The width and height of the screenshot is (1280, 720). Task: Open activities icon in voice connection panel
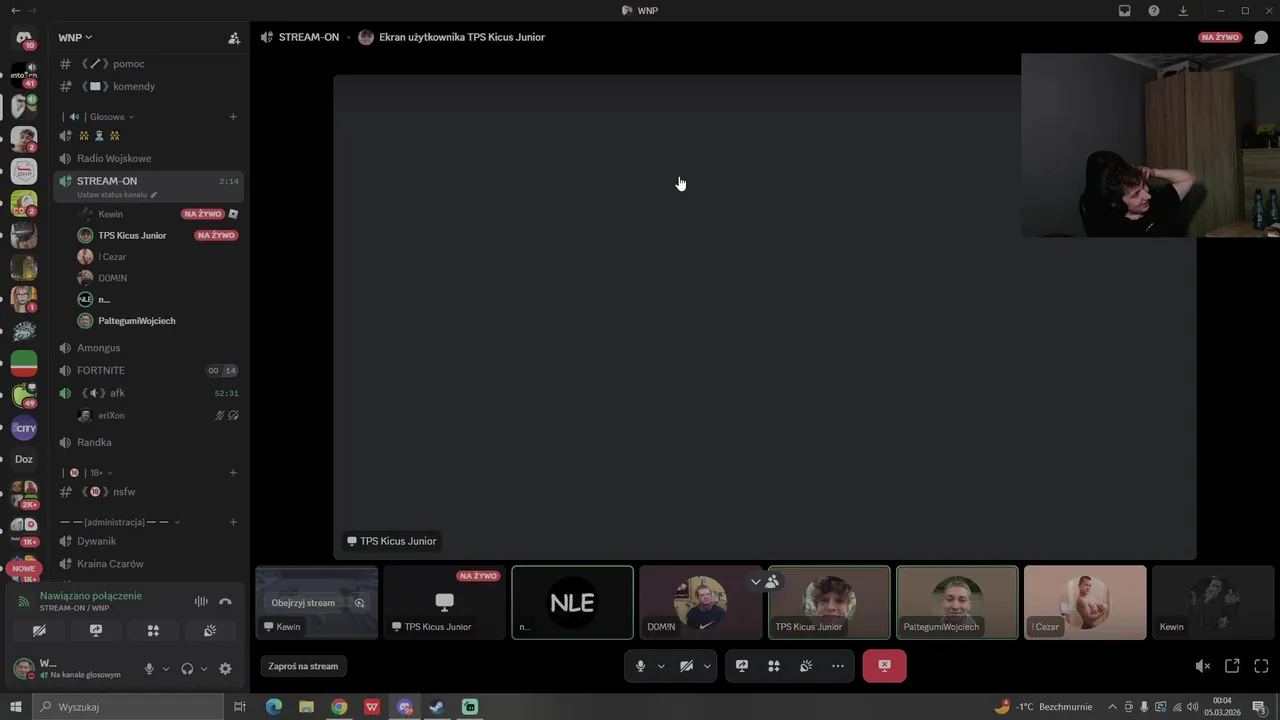(153, 631)
